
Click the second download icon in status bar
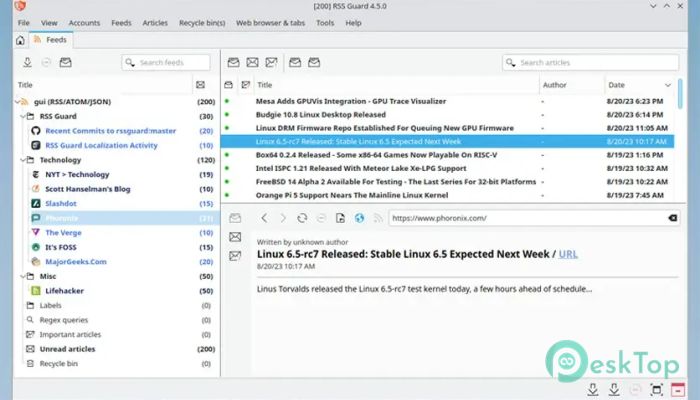[x=614, y=389]
